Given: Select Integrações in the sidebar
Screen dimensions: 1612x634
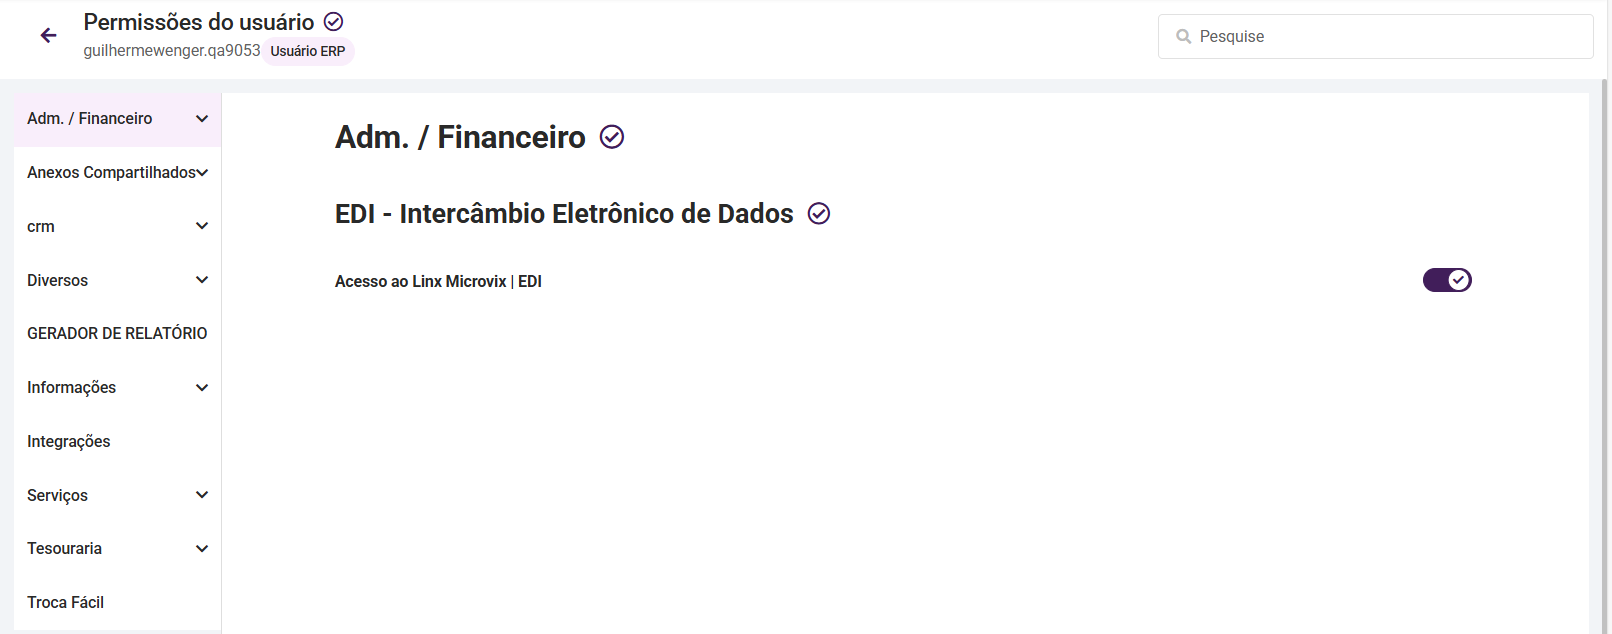Looking at the screenshot, I should [x=69, y=442].
